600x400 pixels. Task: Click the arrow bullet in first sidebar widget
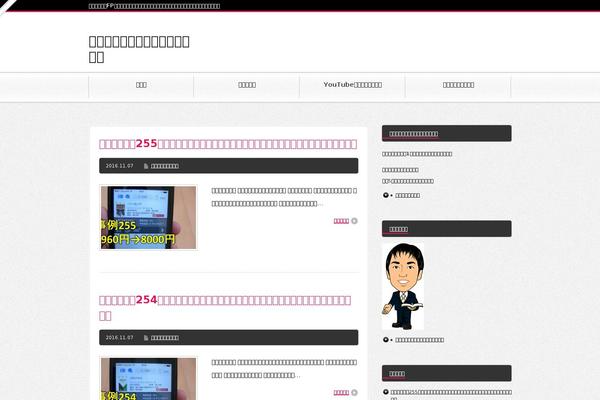386,195
